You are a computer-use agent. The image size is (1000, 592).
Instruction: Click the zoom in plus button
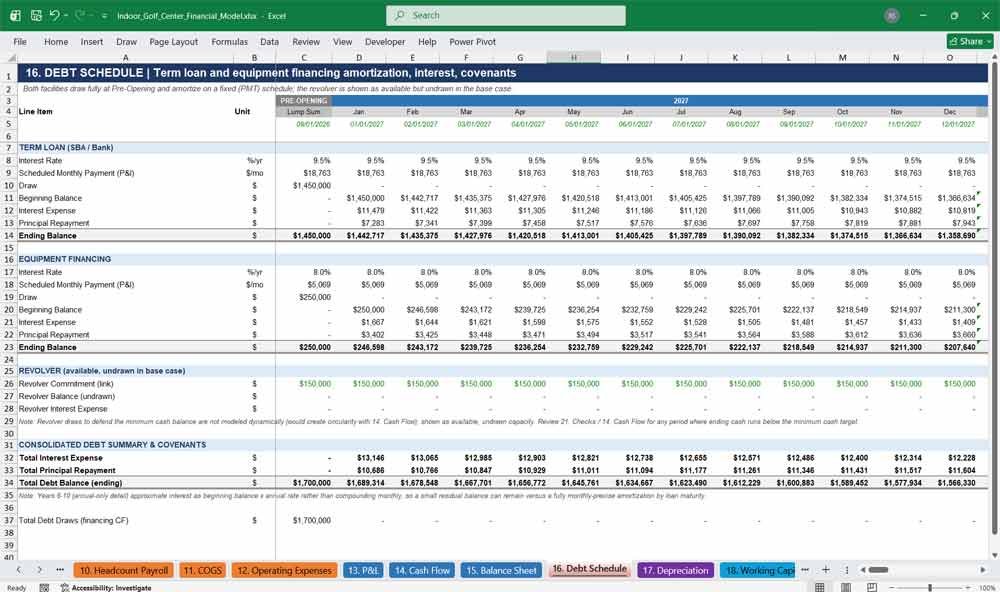[x=967, y=587]
